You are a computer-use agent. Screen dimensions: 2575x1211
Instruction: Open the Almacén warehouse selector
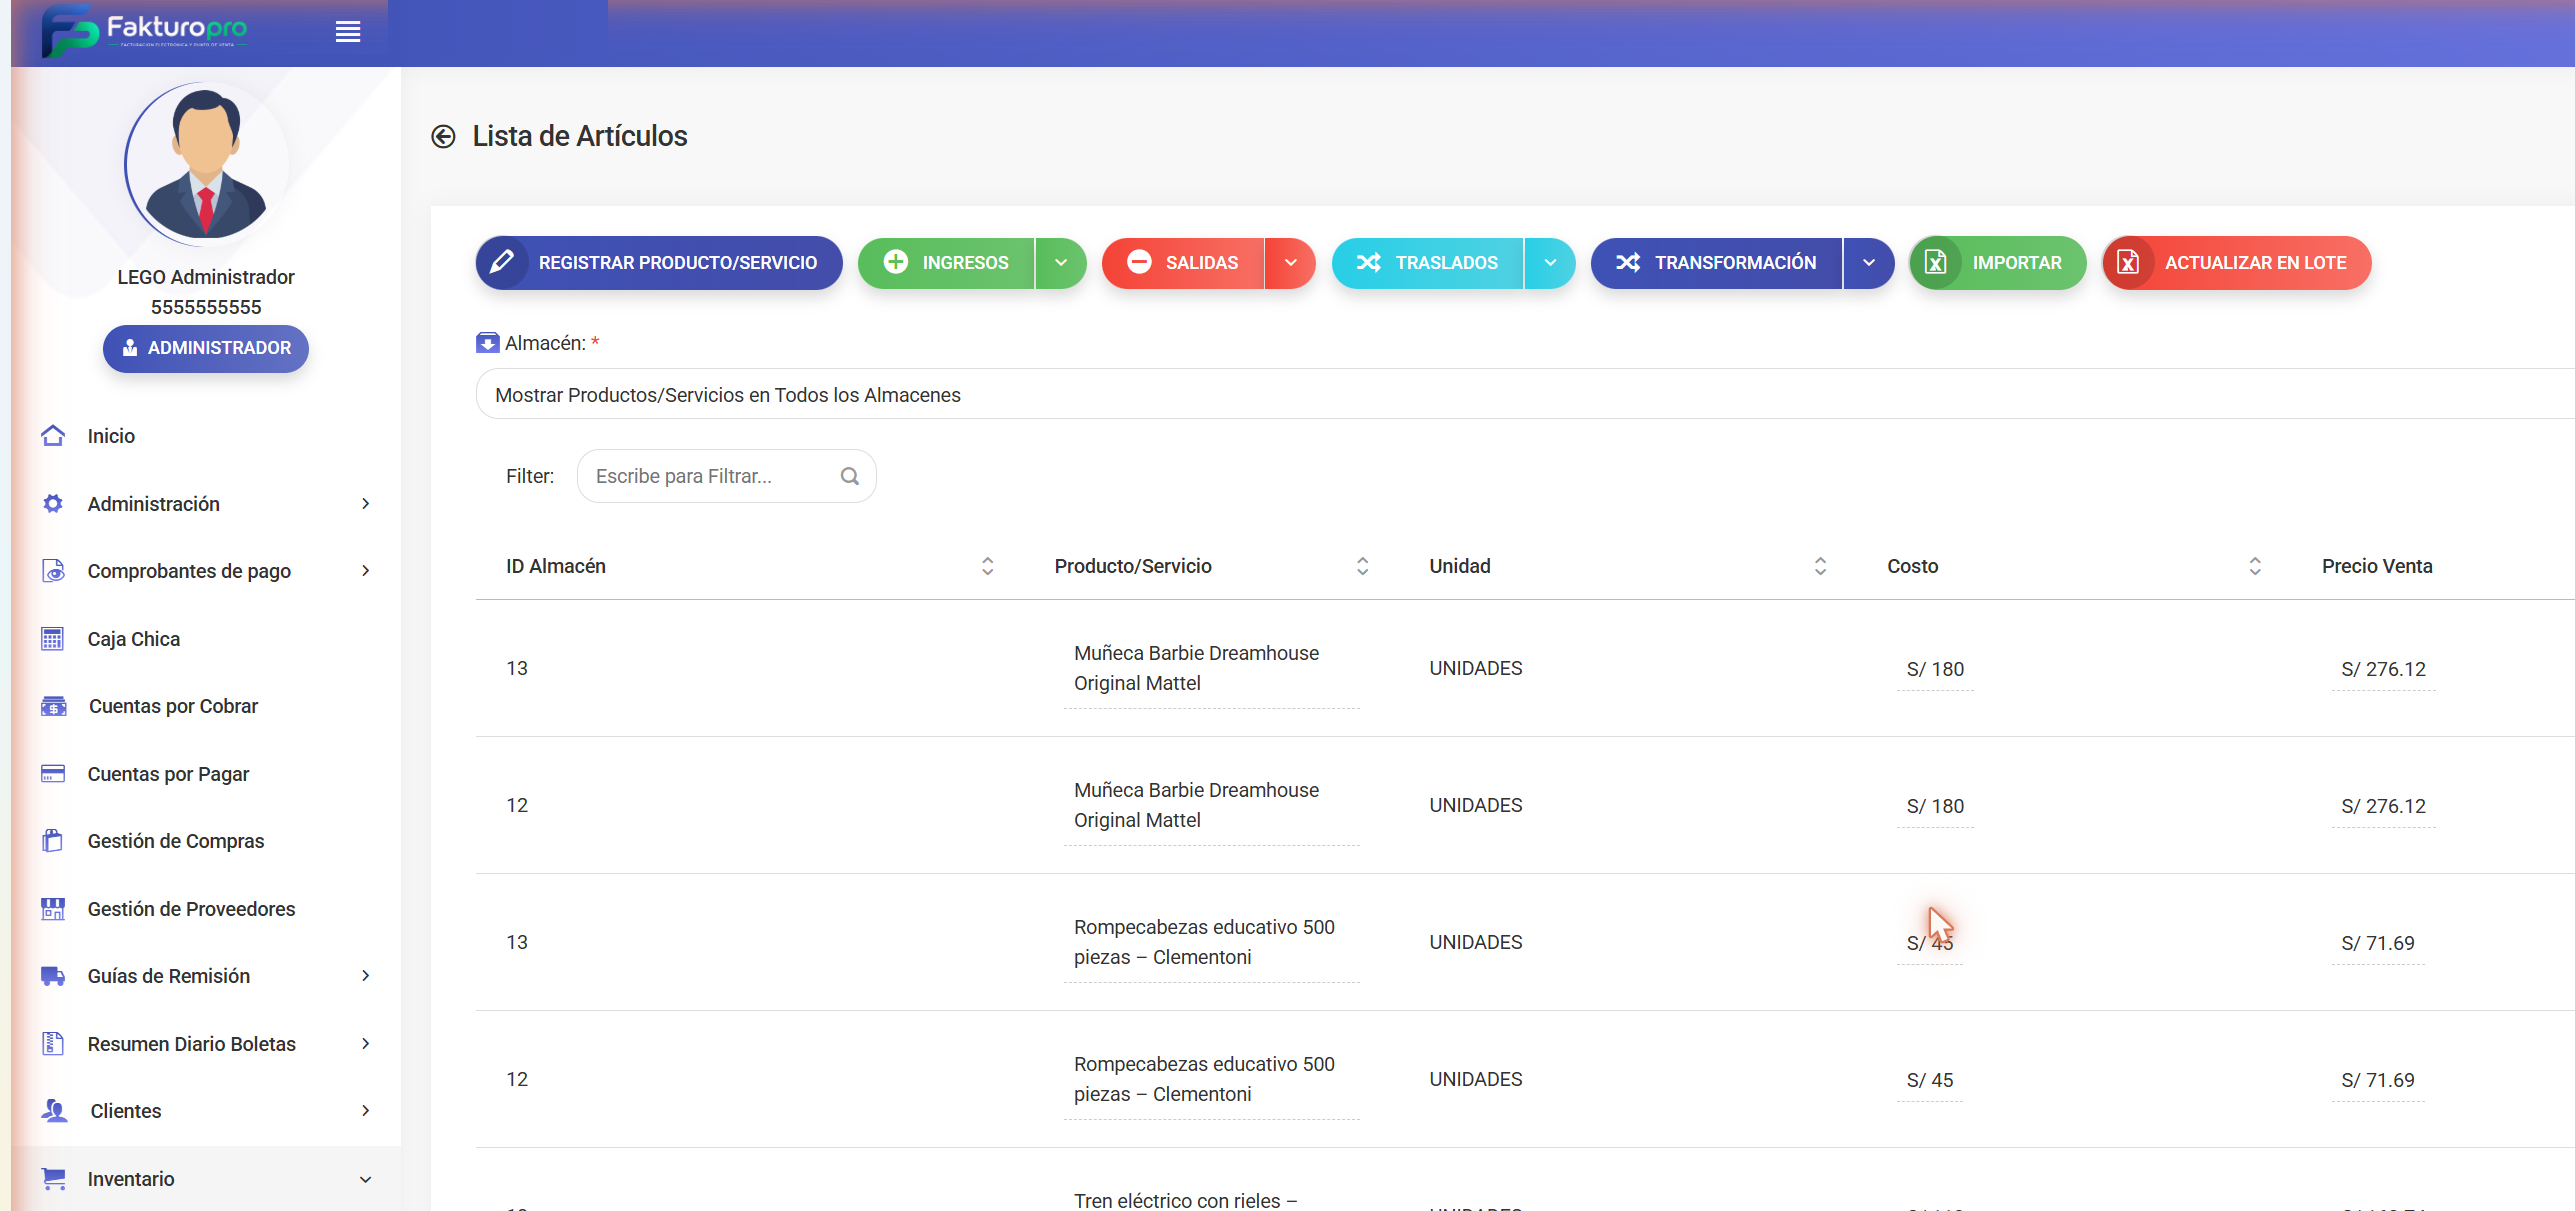click(1525, 395)
